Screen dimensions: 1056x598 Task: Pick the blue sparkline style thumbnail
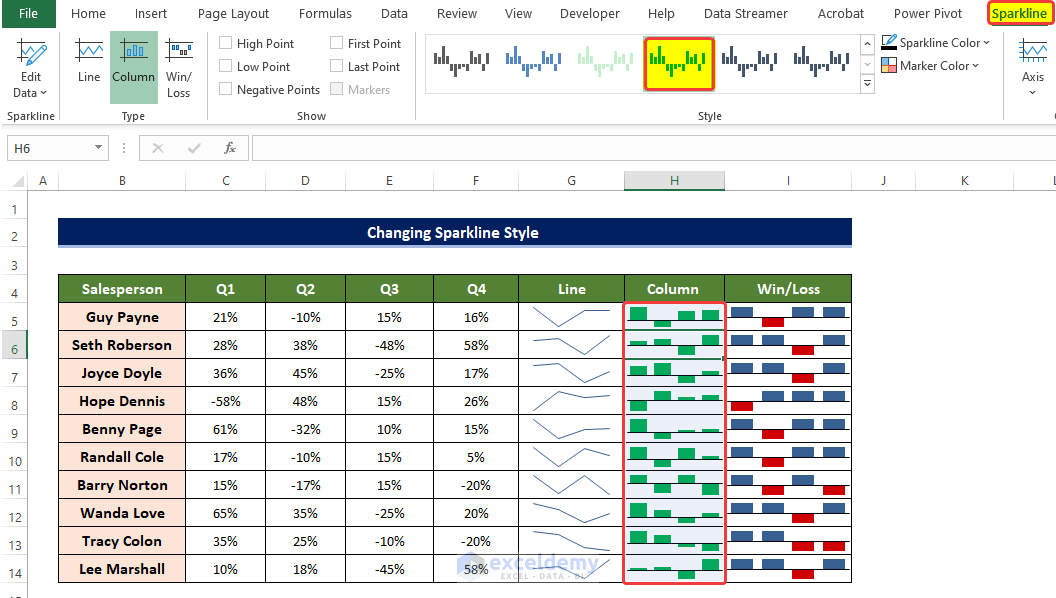click(x=534, y=62)
